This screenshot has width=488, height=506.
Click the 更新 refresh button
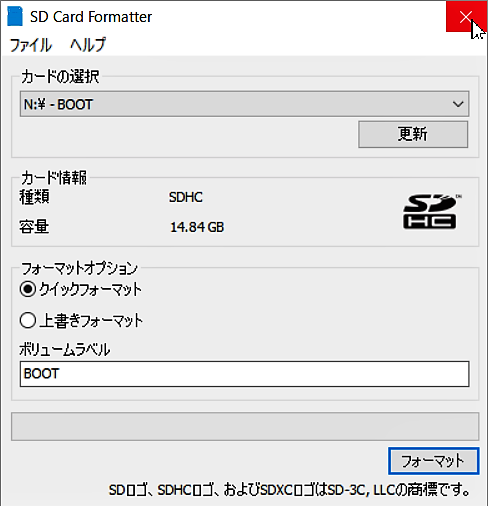(x=413, y=134)
